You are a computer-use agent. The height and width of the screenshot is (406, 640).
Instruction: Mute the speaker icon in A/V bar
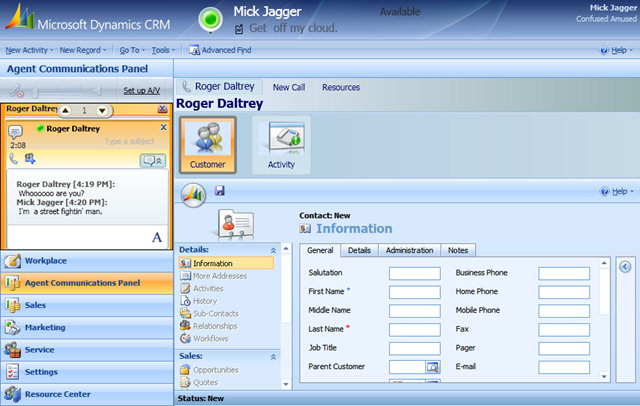pos(96,91)
